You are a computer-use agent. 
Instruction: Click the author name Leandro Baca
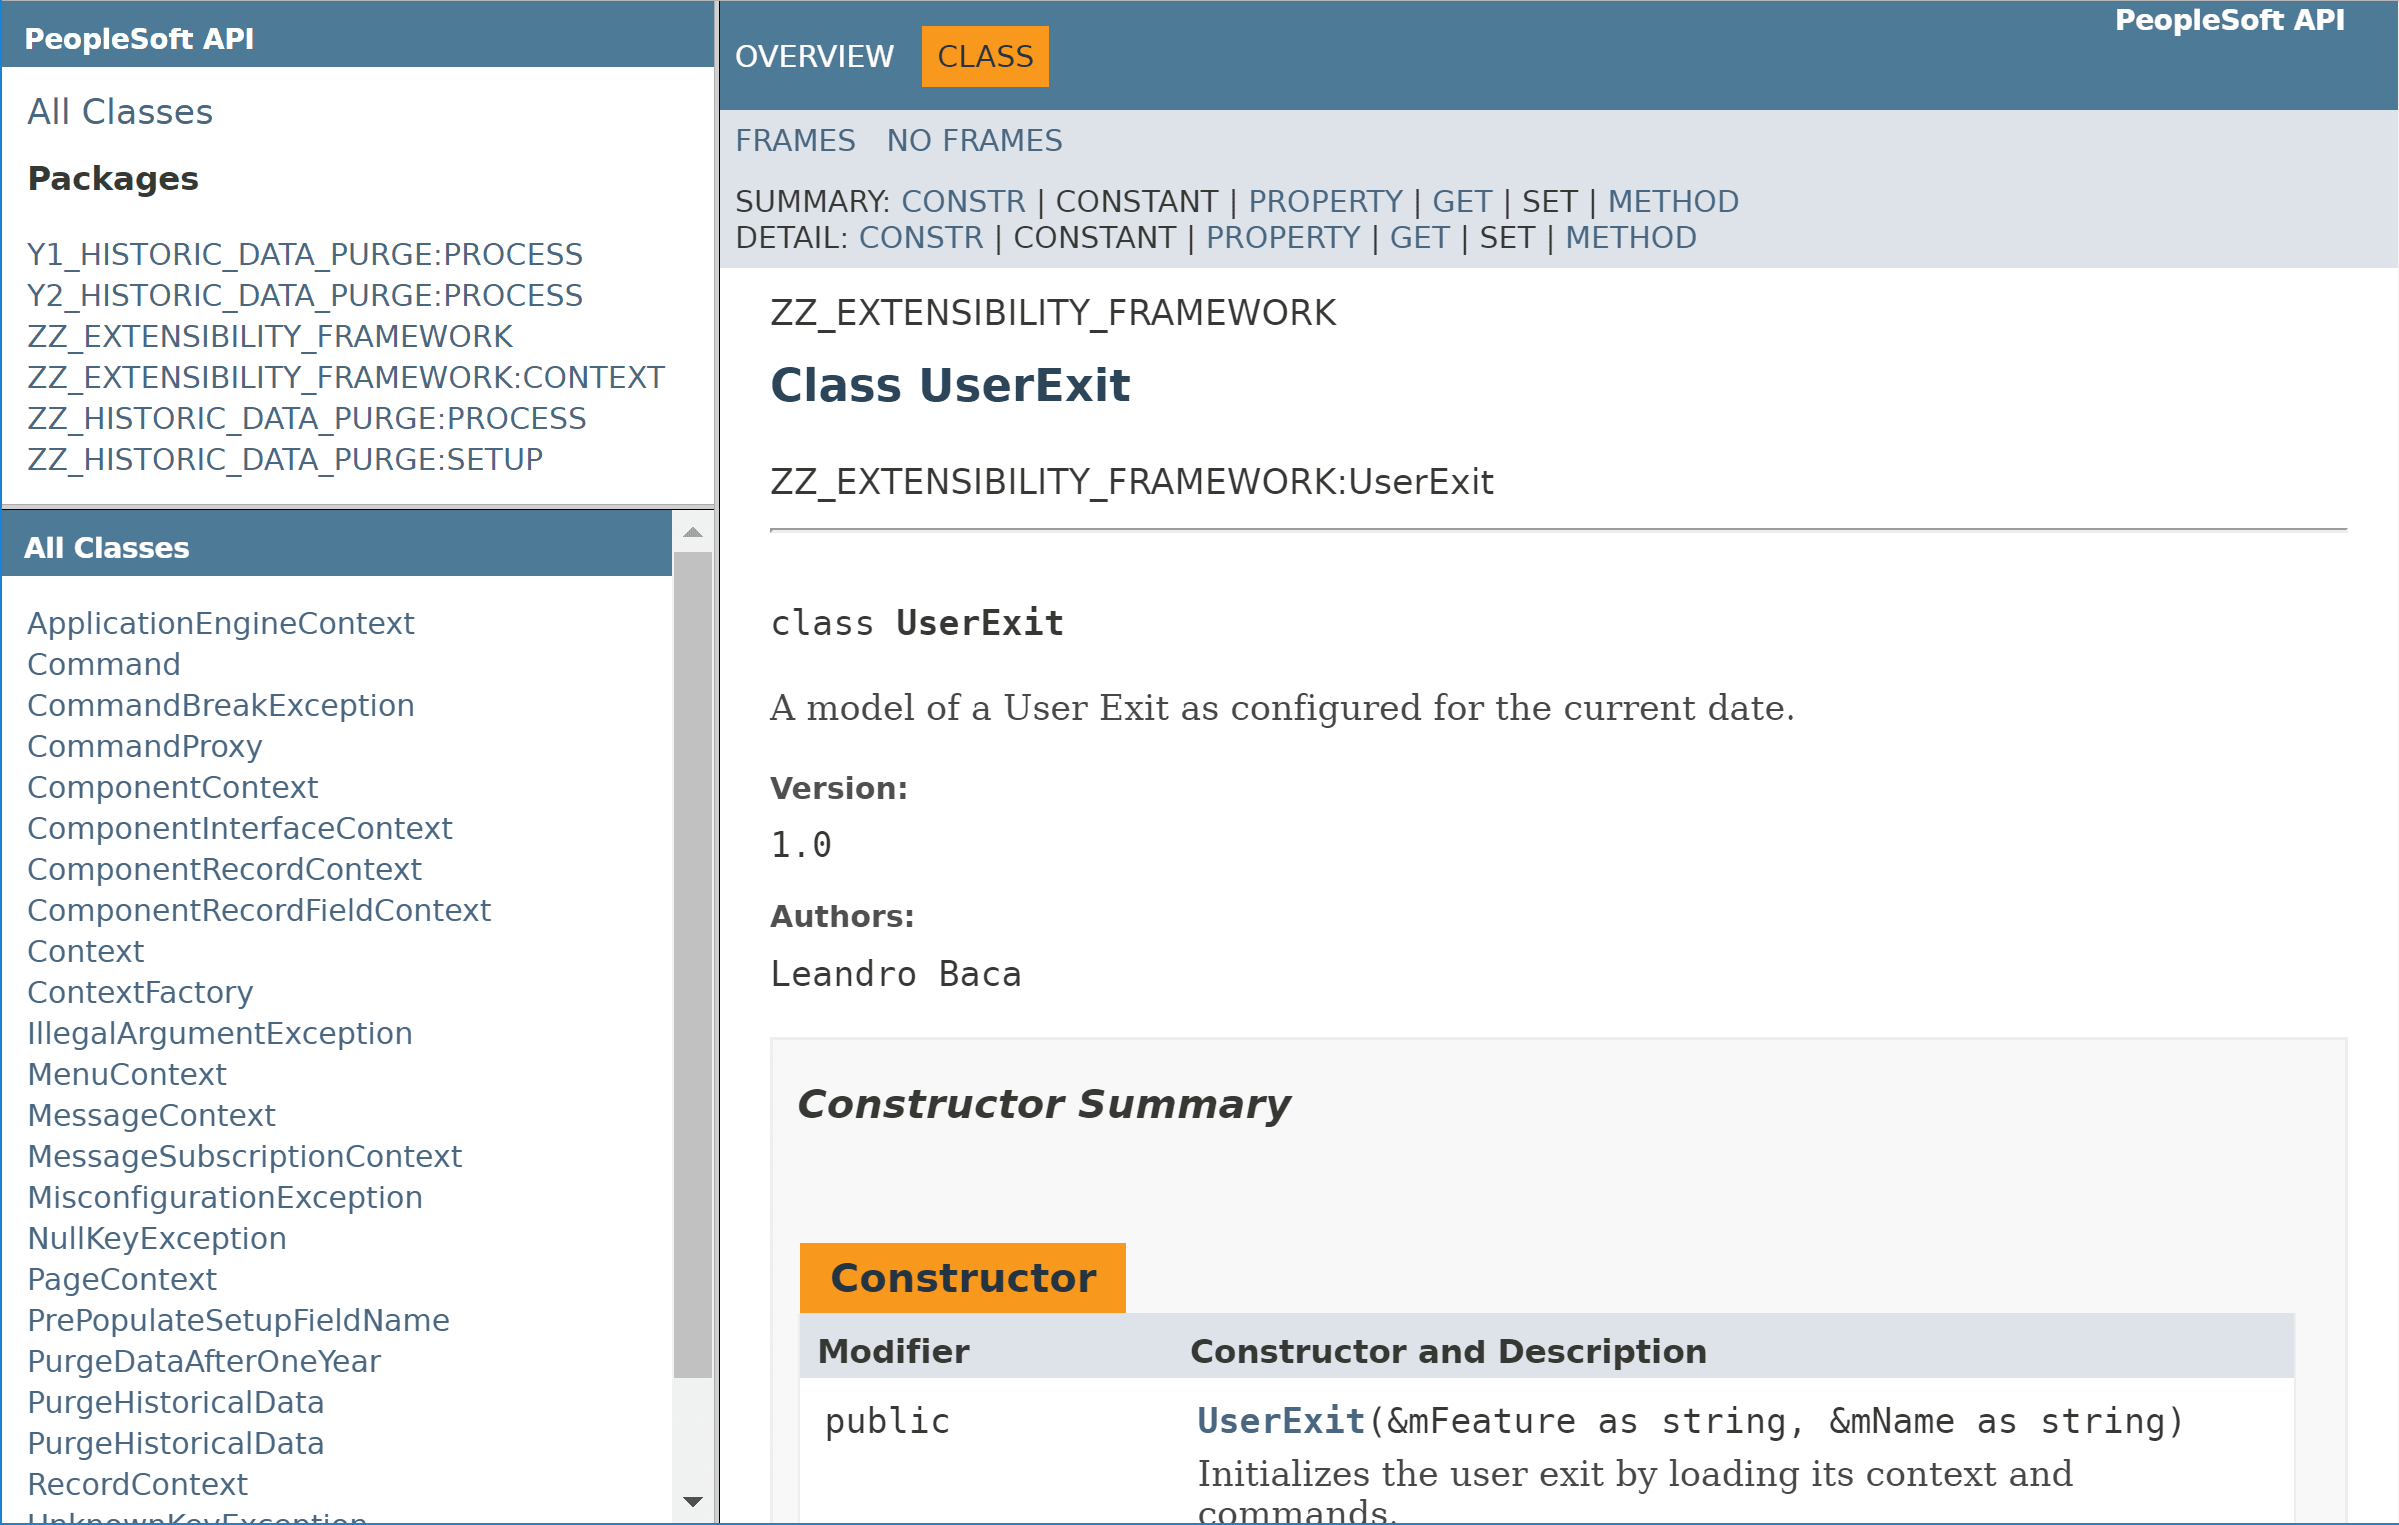pos(895,975)
